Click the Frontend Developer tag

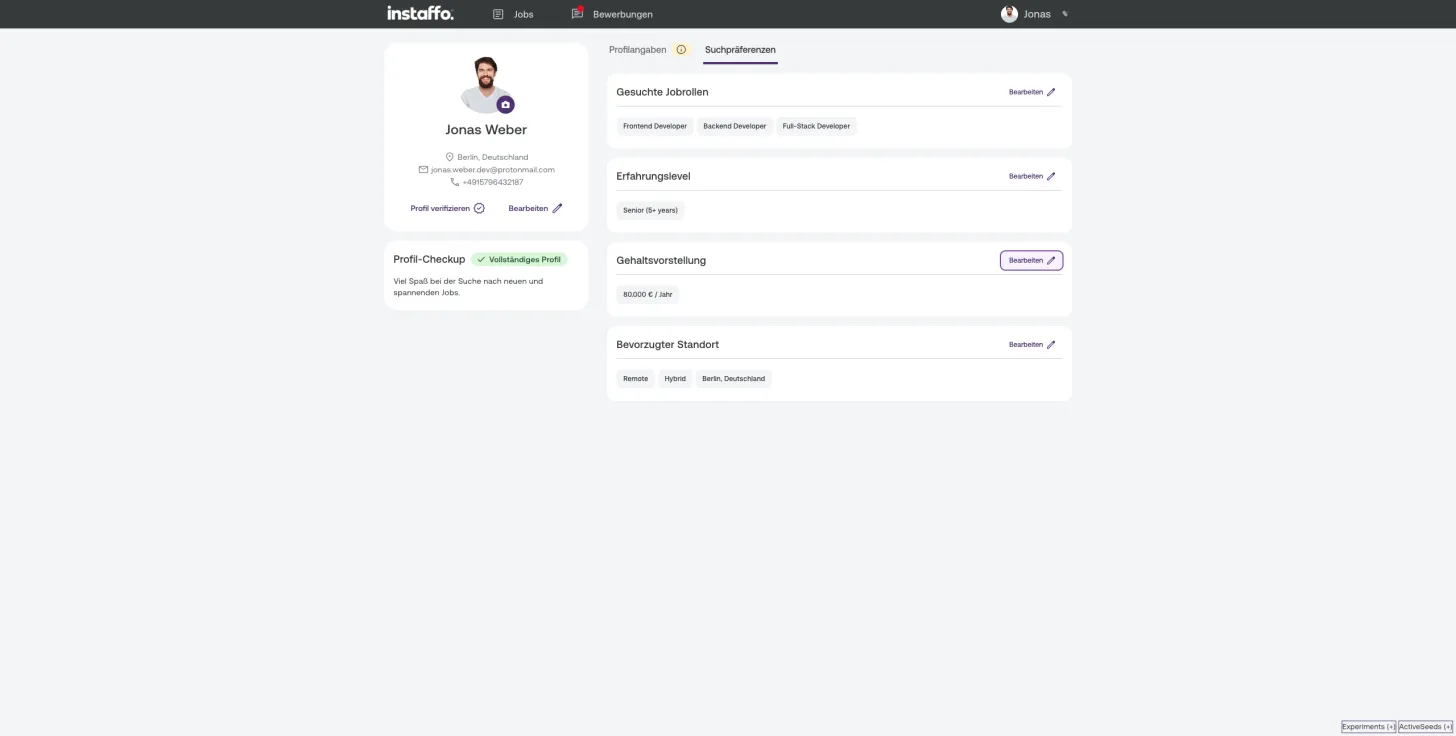click(655, 126)
